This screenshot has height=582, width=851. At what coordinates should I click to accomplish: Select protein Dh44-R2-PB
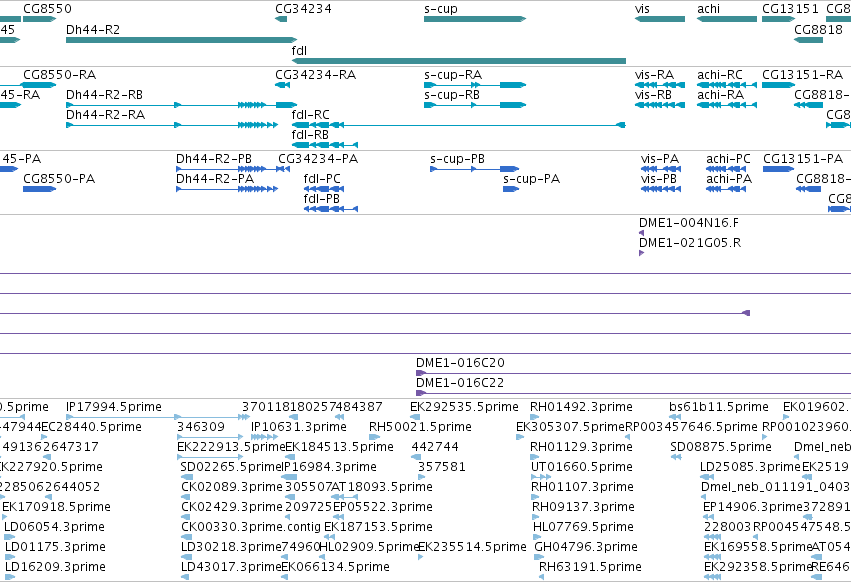[x=214, y=159]
